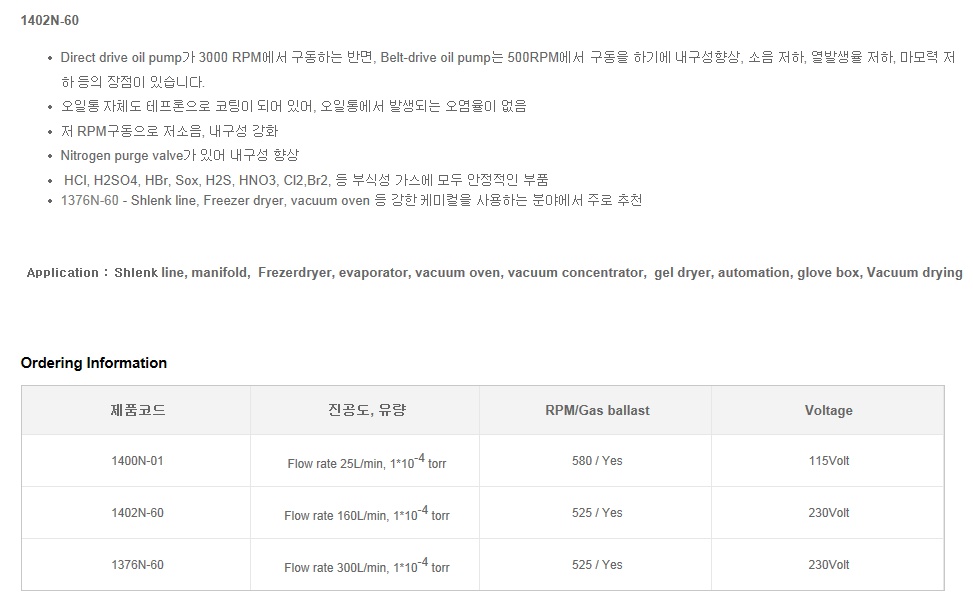Click the Flow rate 300L/min cell

click(x=366, y=566)
